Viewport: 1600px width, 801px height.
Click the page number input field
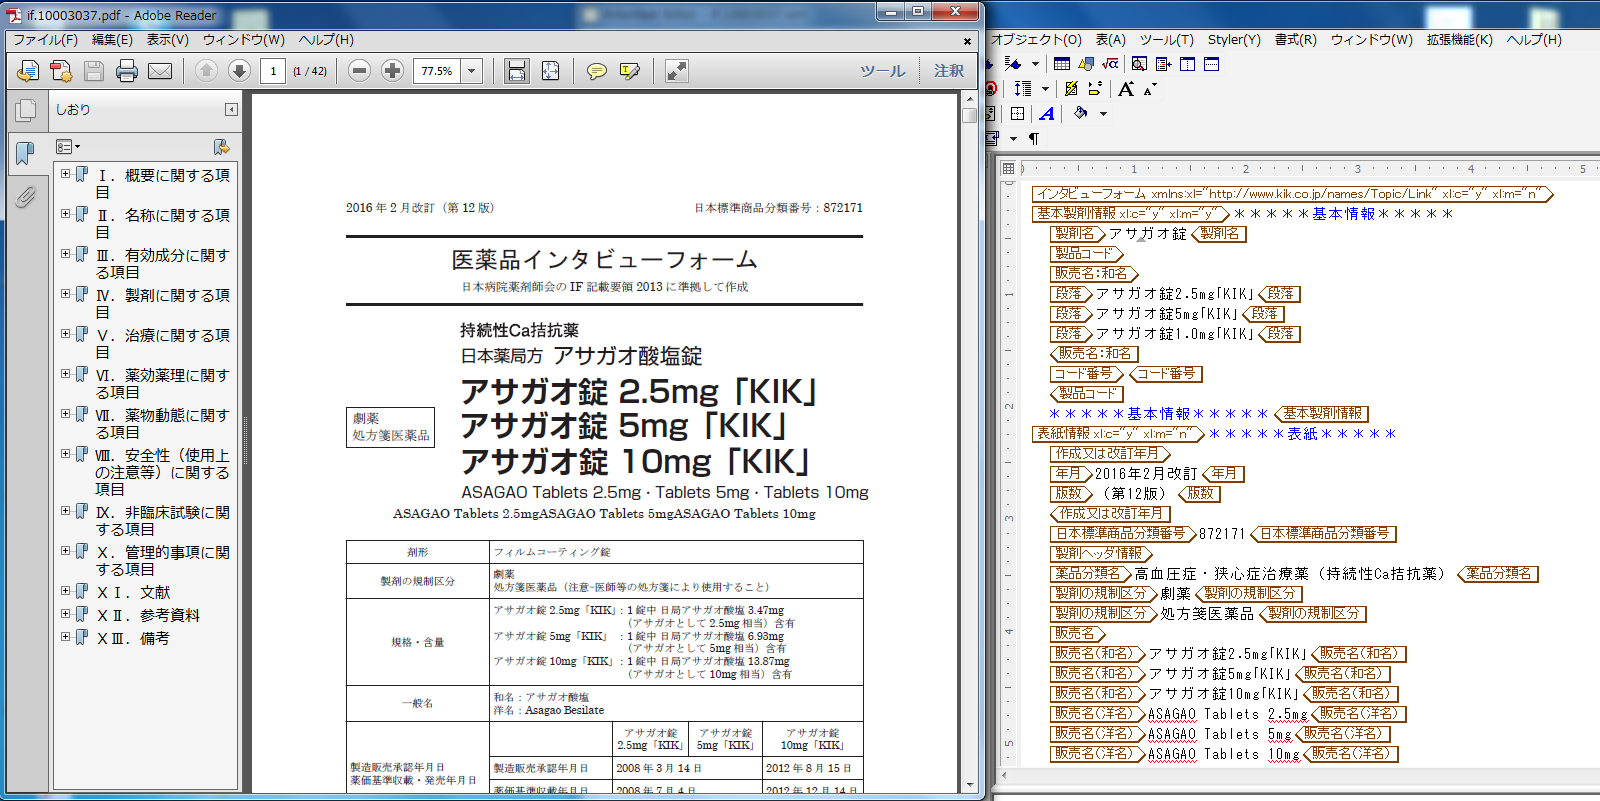pyautogui.click(x=273, y=71)
